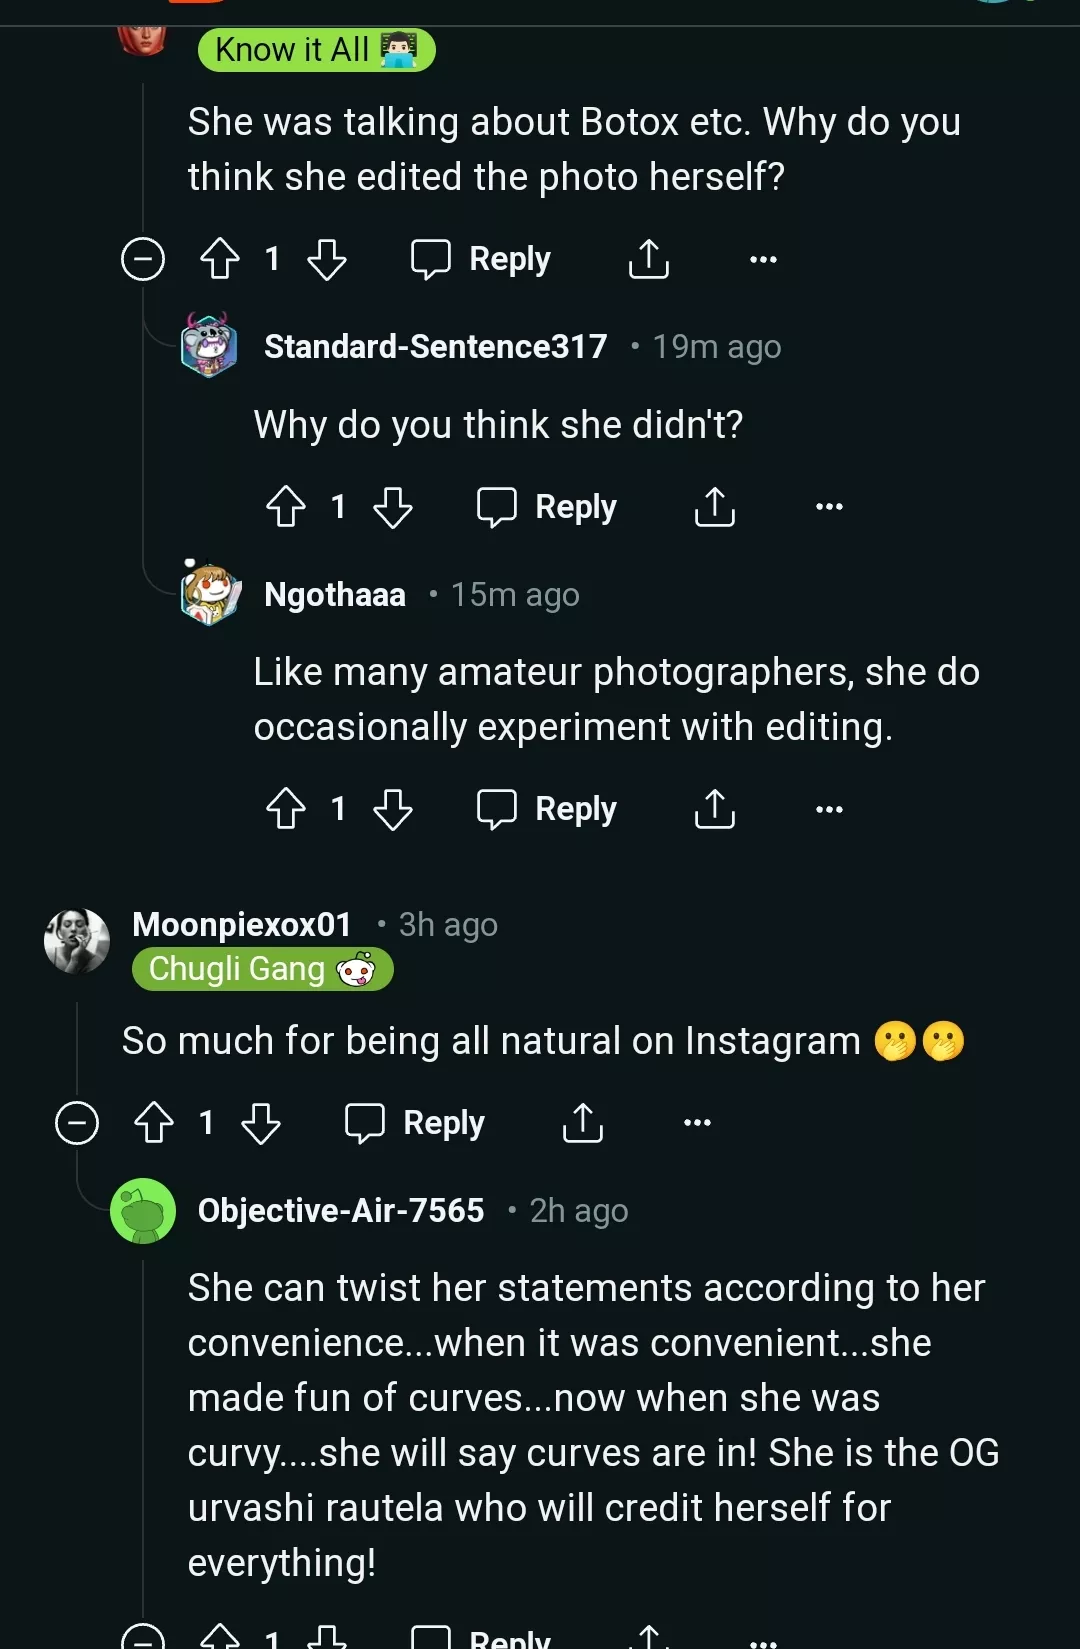
Task: Share the Botox comment
Action: (648, 259)
